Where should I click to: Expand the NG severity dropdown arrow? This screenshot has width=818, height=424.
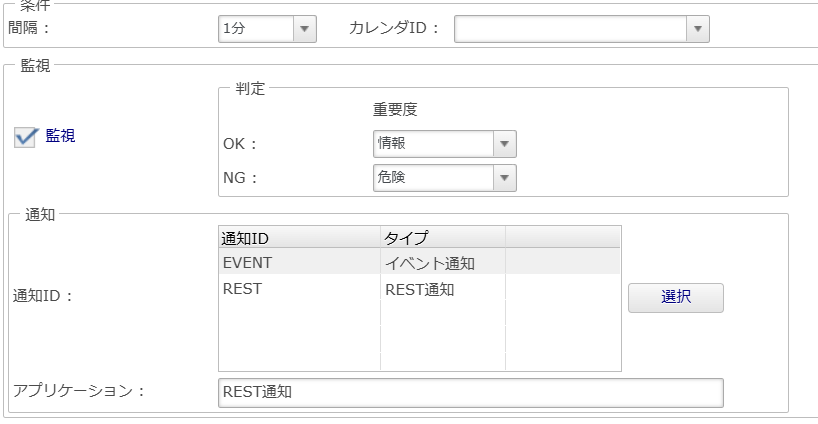tap(505, 178)
